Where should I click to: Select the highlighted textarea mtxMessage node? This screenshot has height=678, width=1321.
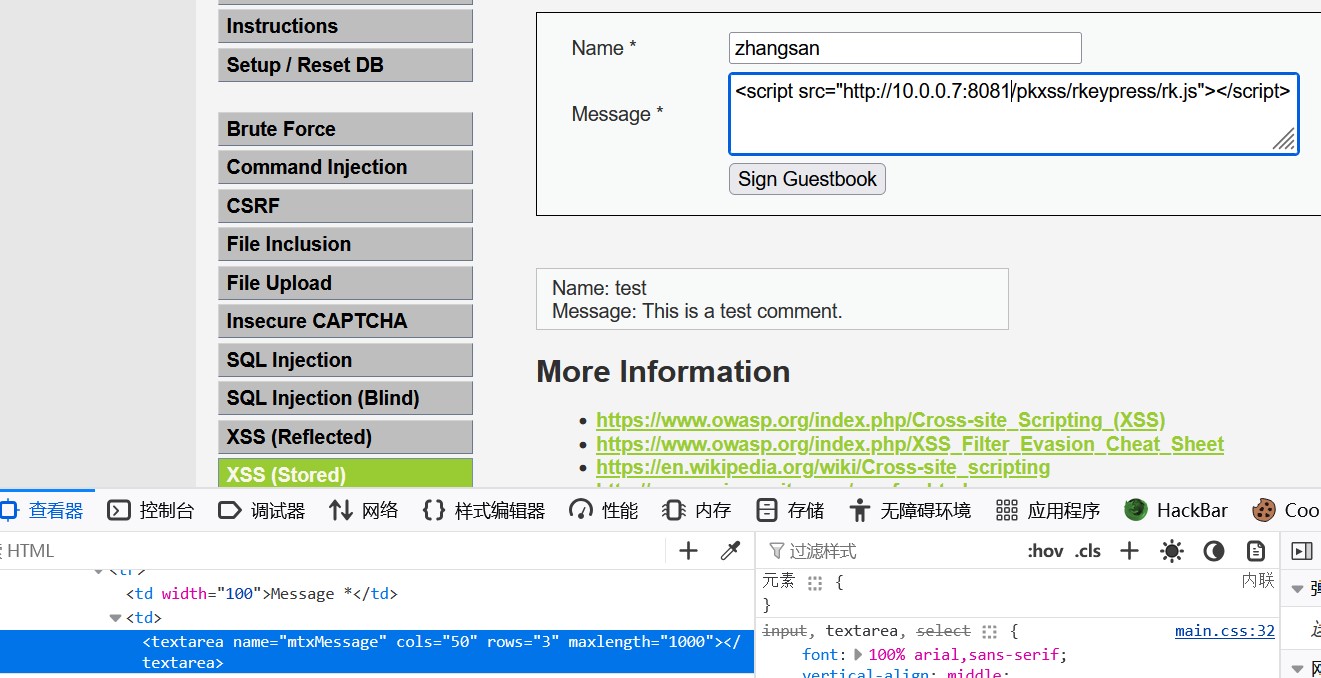tap(377, 651)
